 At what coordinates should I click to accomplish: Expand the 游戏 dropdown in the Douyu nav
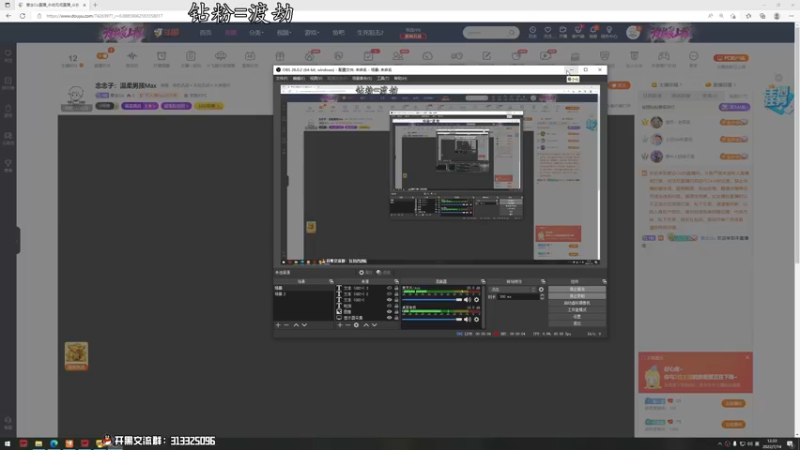(311, 33)
